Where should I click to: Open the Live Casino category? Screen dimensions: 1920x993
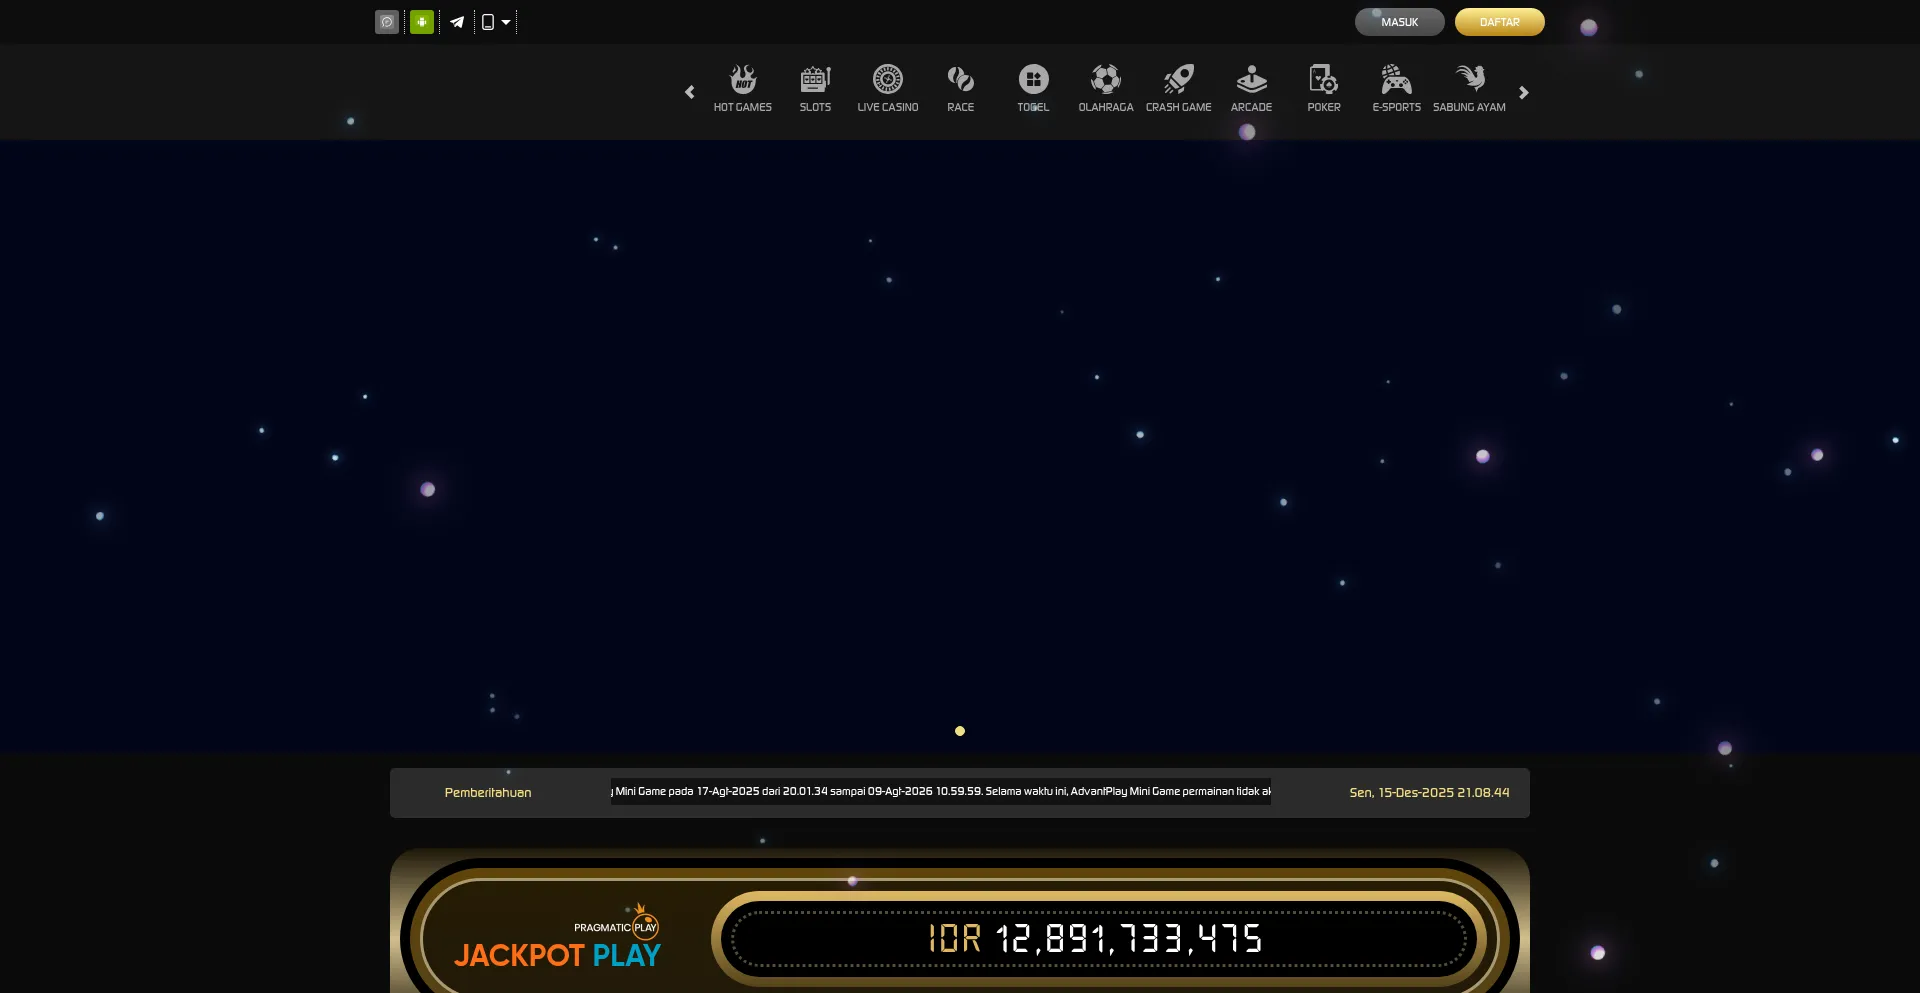(x=888, y=89)
